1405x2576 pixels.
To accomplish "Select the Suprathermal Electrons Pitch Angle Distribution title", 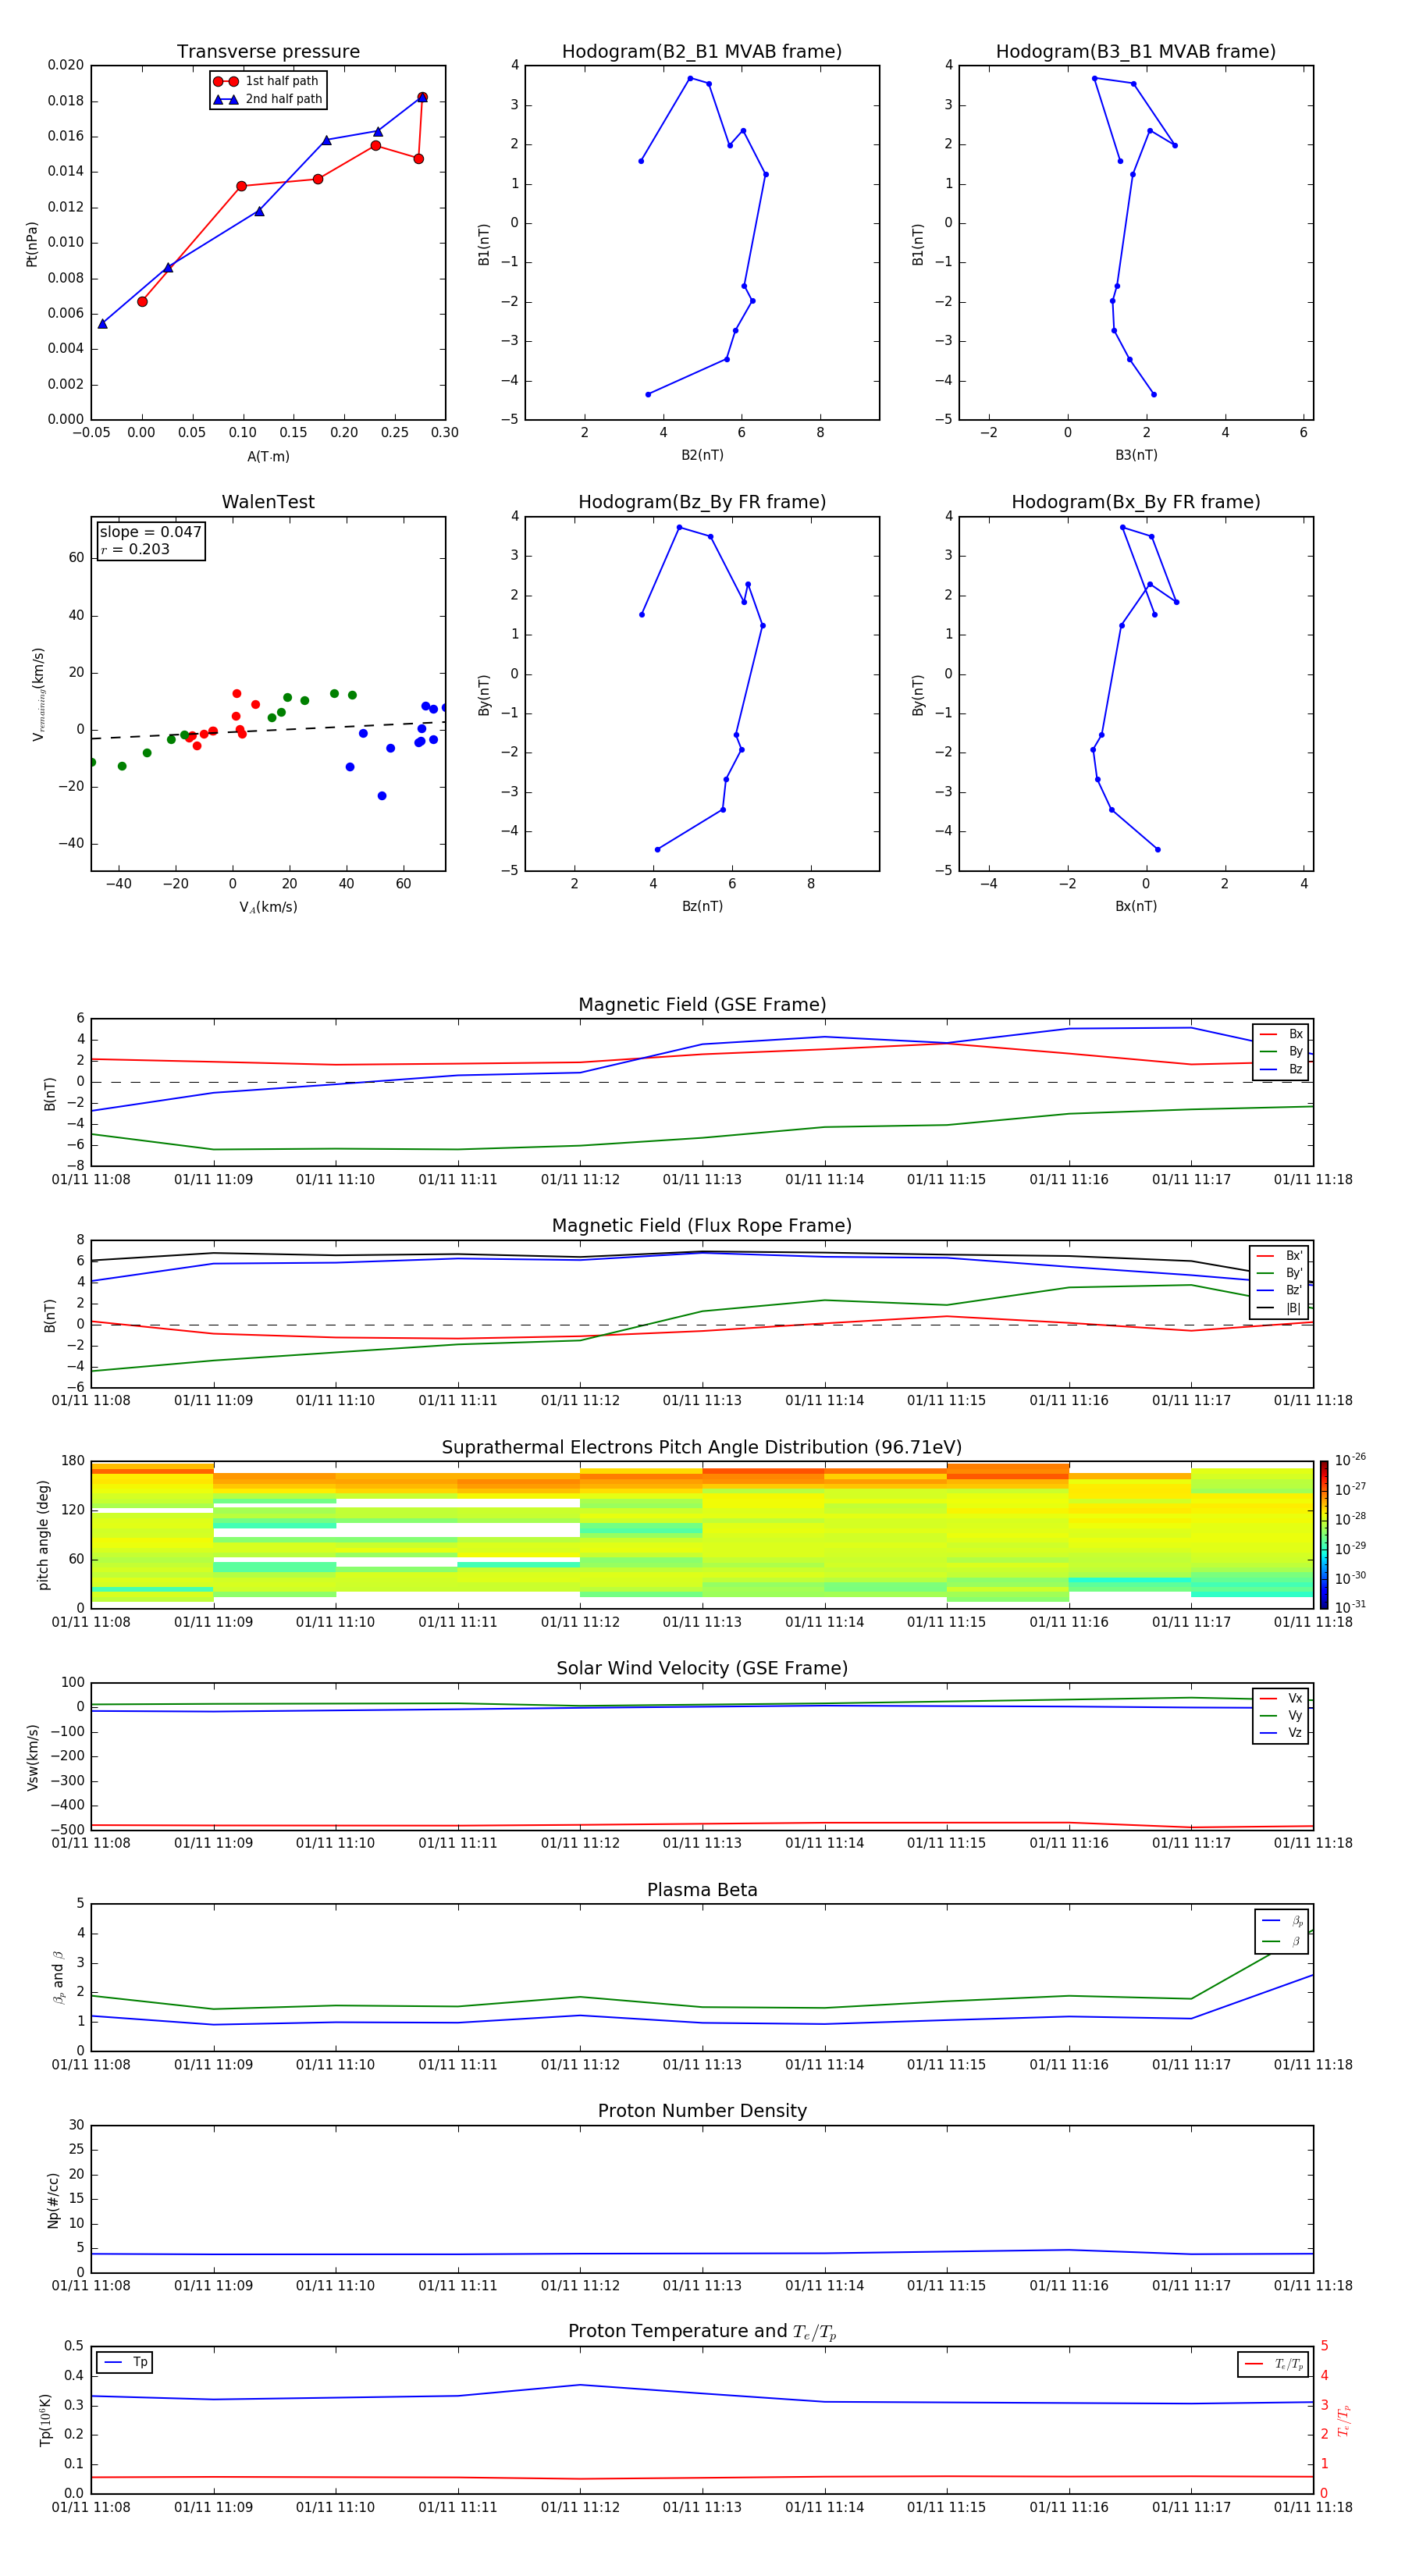I will pyautogui.click(x=702, y=1447).
